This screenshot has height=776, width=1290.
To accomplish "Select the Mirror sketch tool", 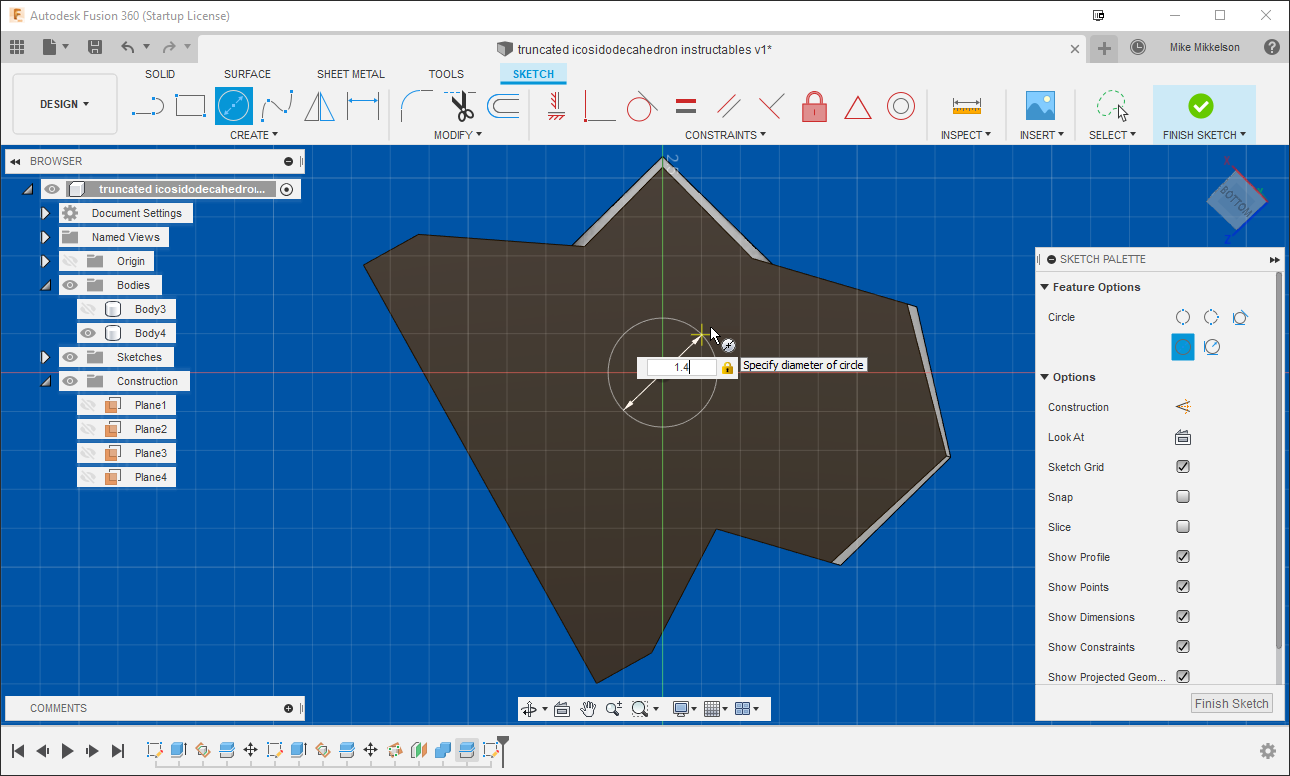I will [x=318, y=106].
